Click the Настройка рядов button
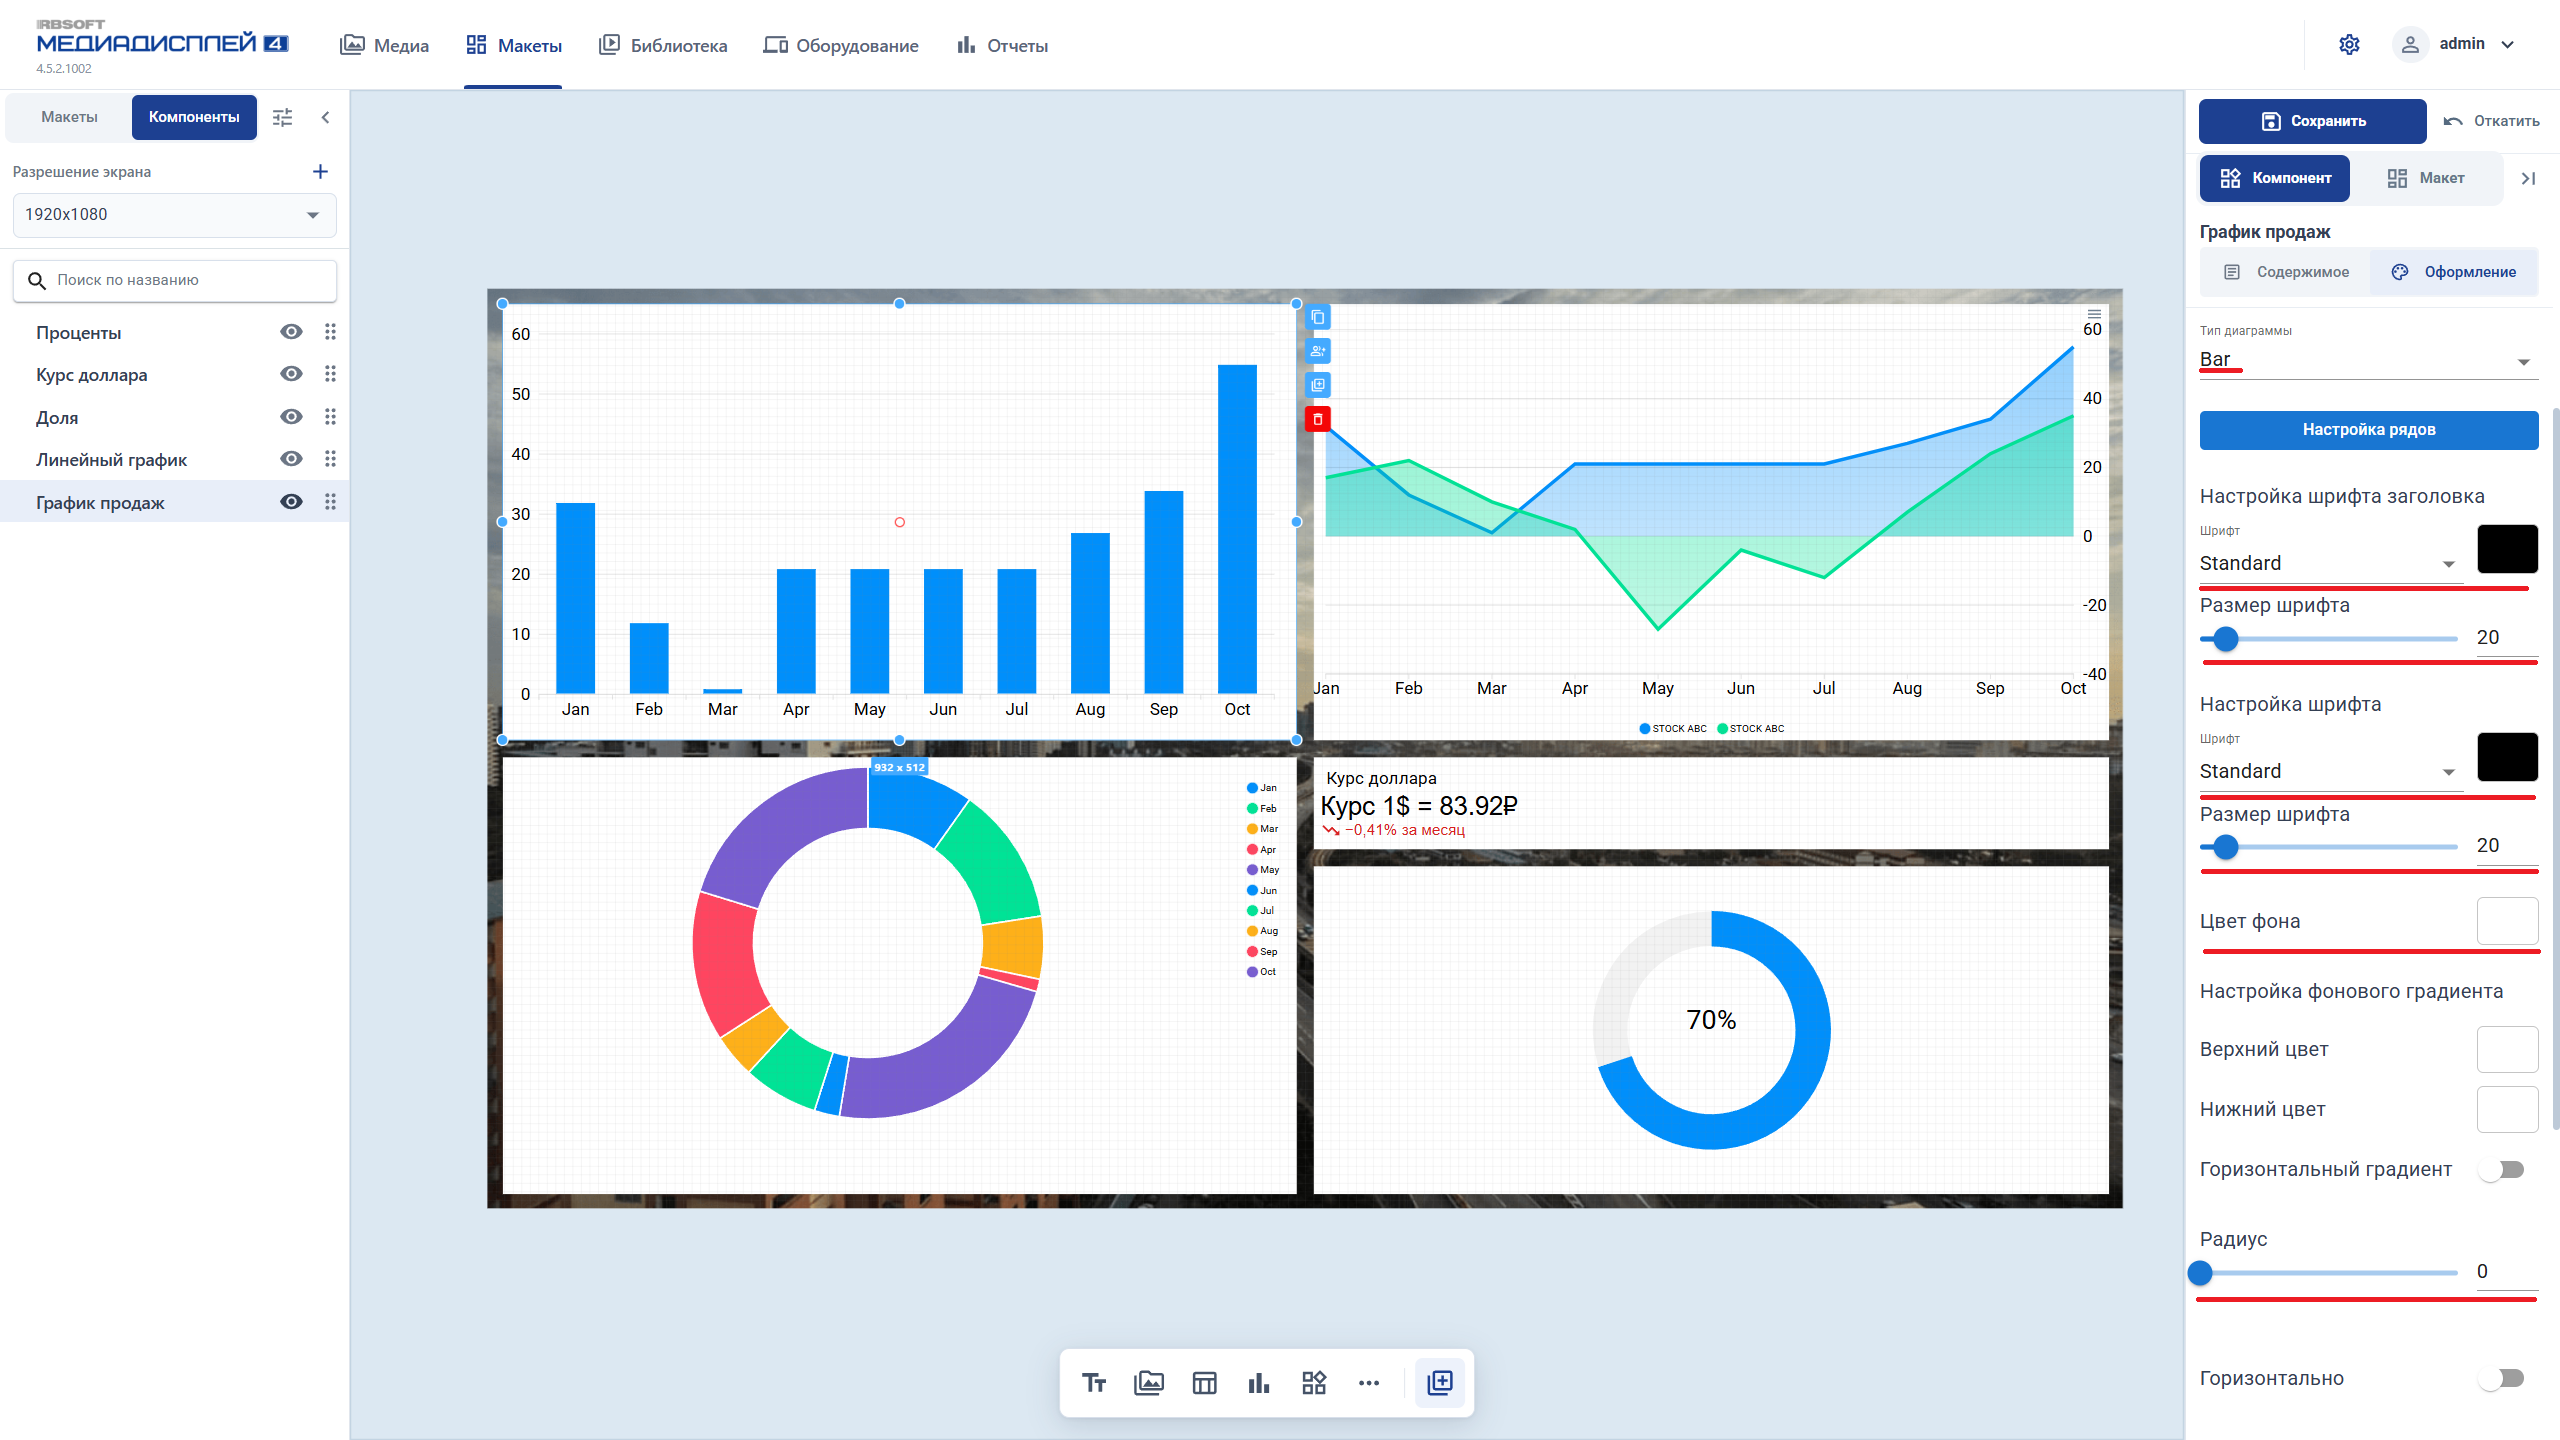 click(2369, 430)
